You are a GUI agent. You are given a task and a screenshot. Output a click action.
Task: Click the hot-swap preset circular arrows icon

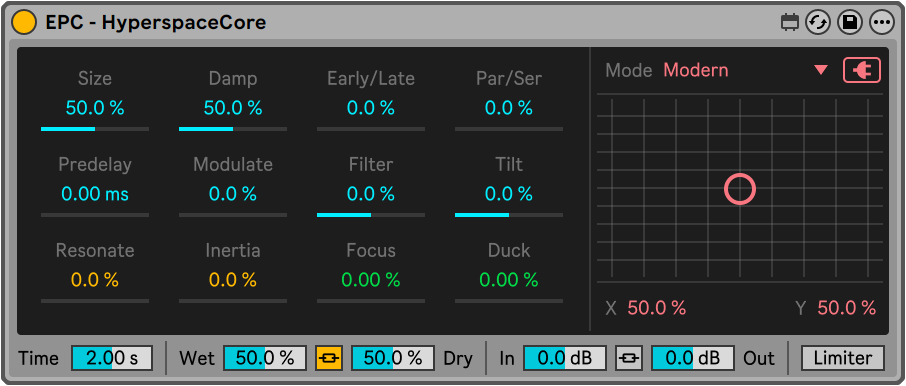(818, 23)
